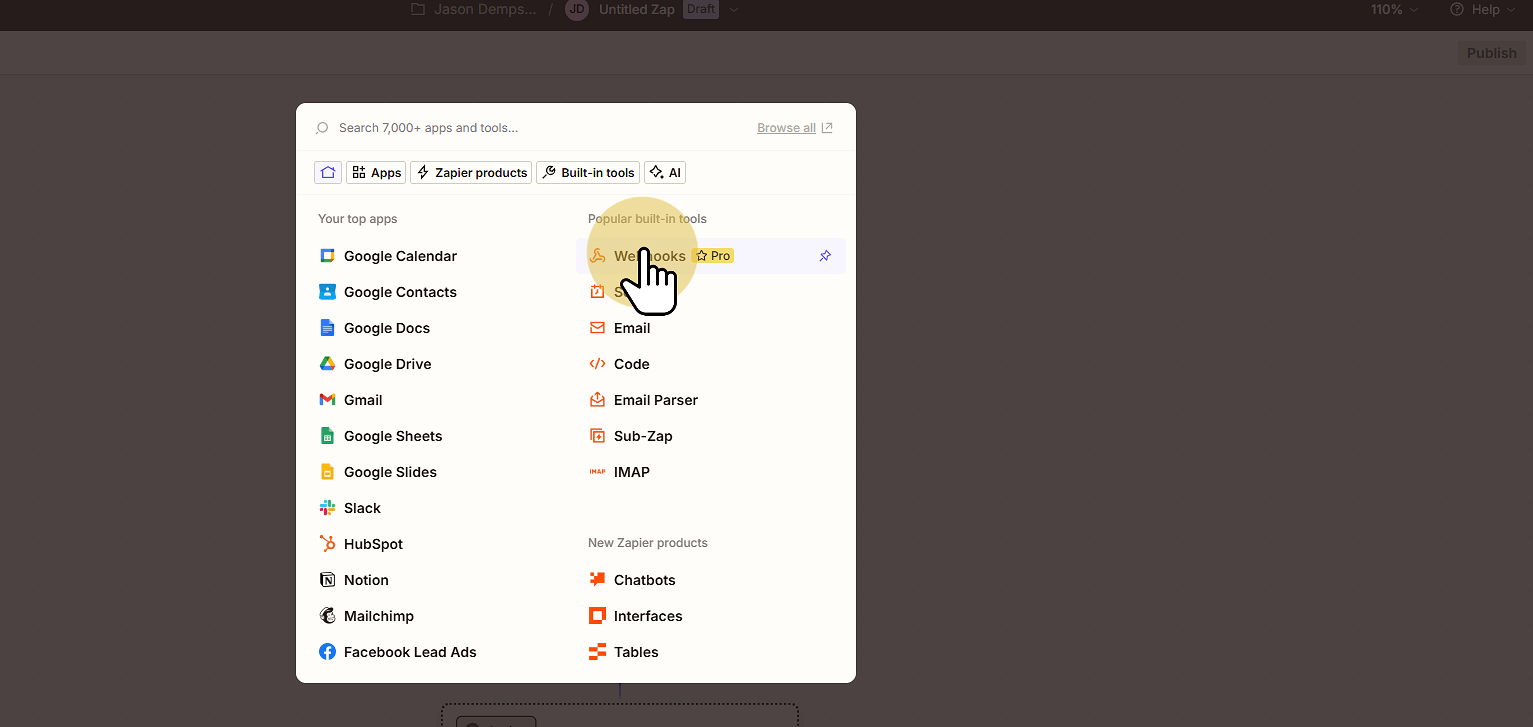Pick the Mailchimp icon
This screenshot has width=1533, height=727.
[x=327, y=616]
